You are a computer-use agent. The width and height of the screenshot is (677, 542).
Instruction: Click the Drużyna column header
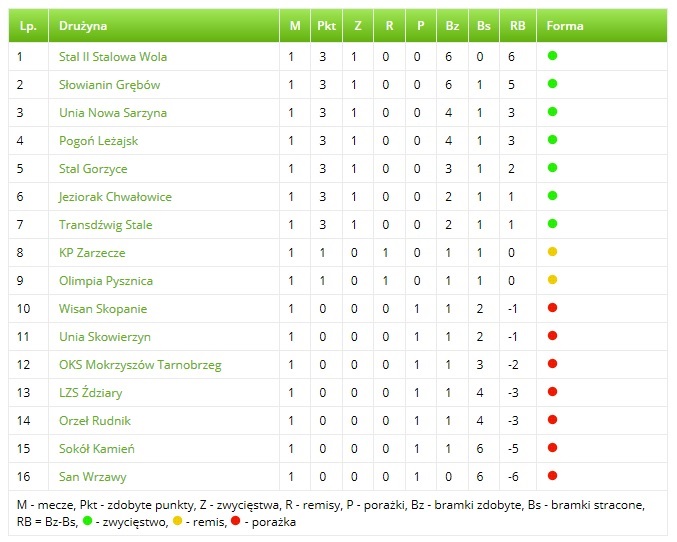(83, 25)
